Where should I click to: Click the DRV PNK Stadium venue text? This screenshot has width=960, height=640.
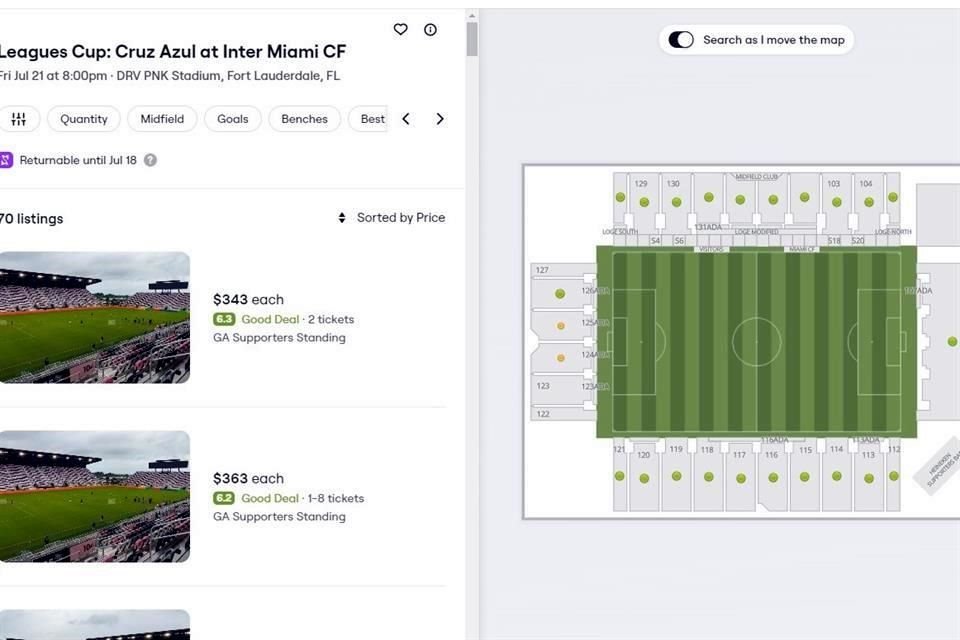click(168, 76)
